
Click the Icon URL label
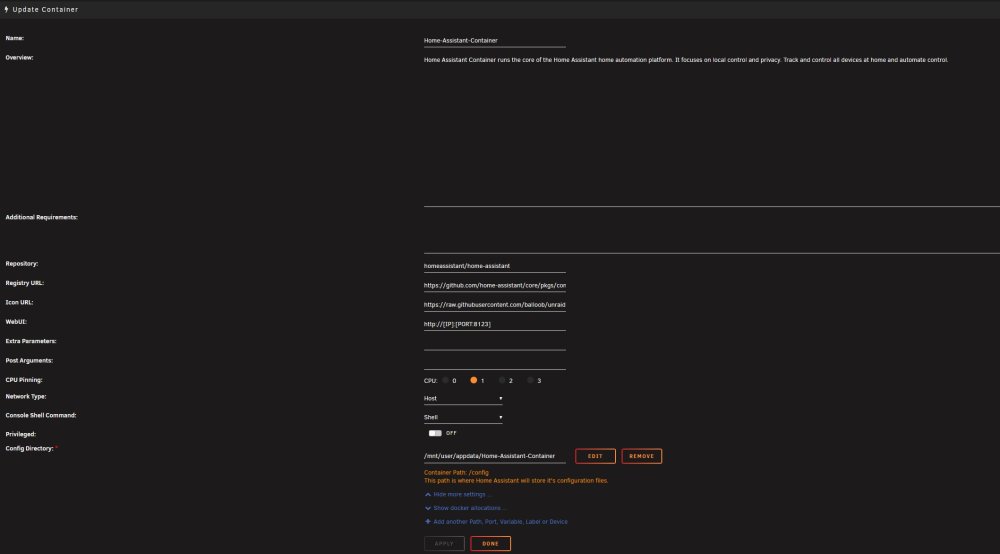[19, 303]
